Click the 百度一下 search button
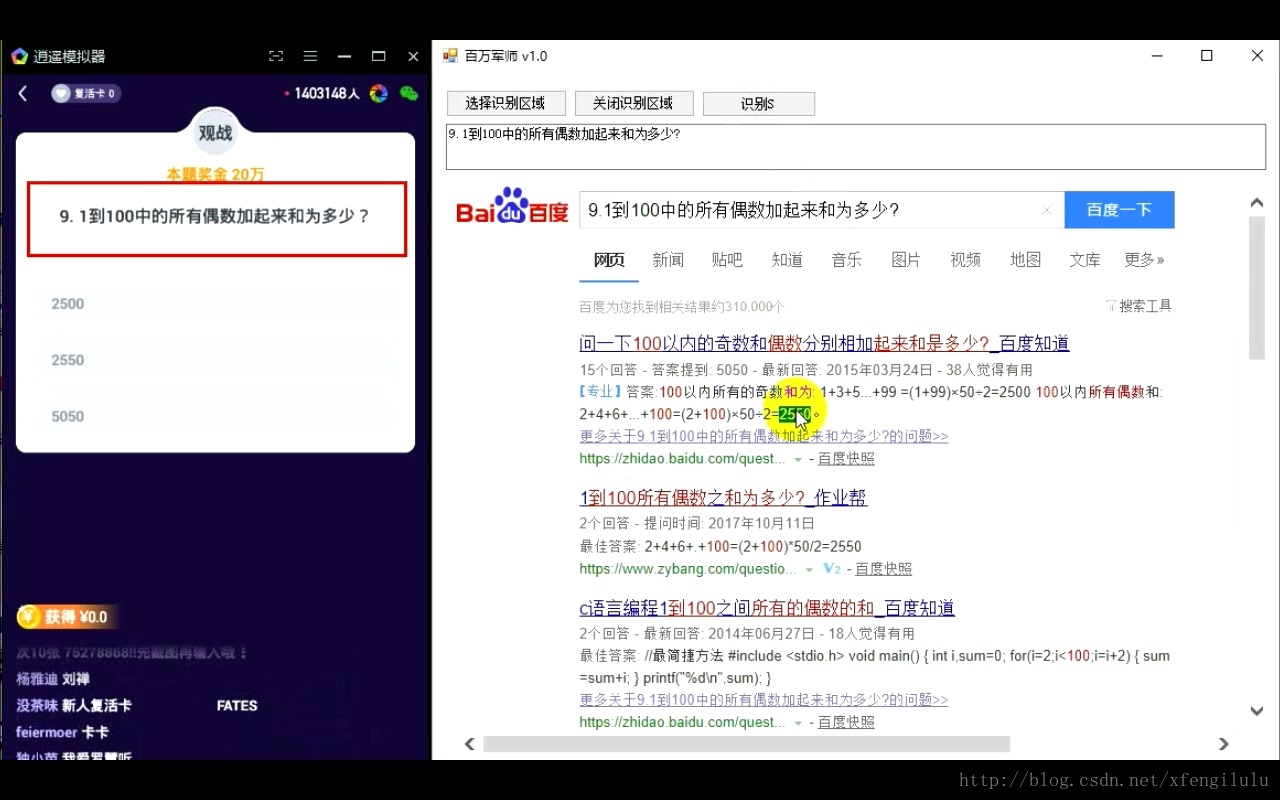This screenshot has height=800, width=1280. pyautogui.click(x=1119, y=210)
